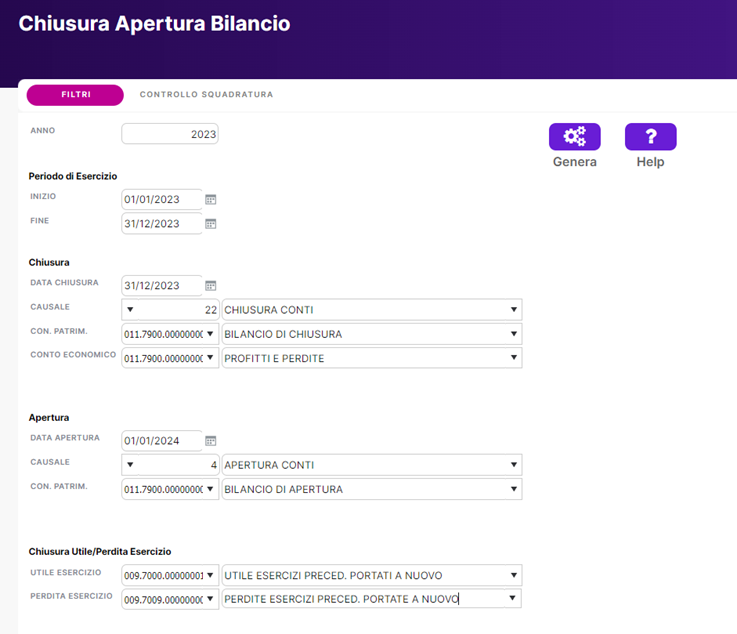Click the Chiusura Apertura Bilancio title
737x634 pixels.
[154, 23]
